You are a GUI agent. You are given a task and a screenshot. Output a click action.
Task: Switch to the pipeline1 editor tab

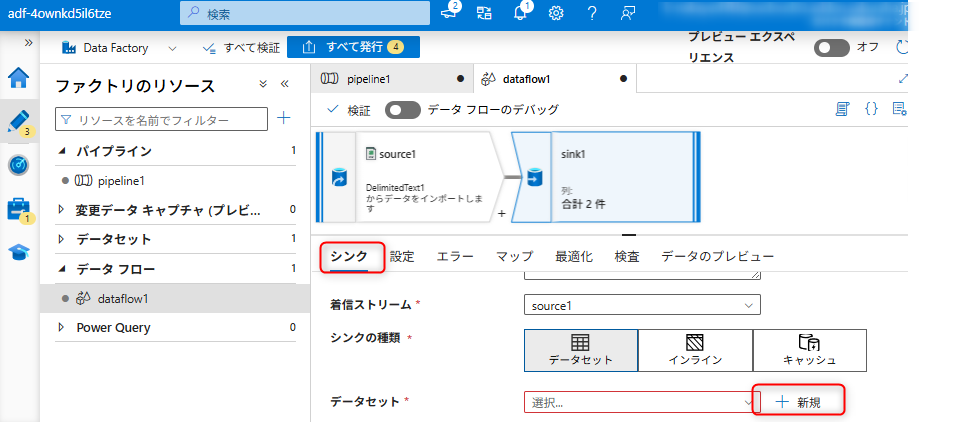[392, 79]
